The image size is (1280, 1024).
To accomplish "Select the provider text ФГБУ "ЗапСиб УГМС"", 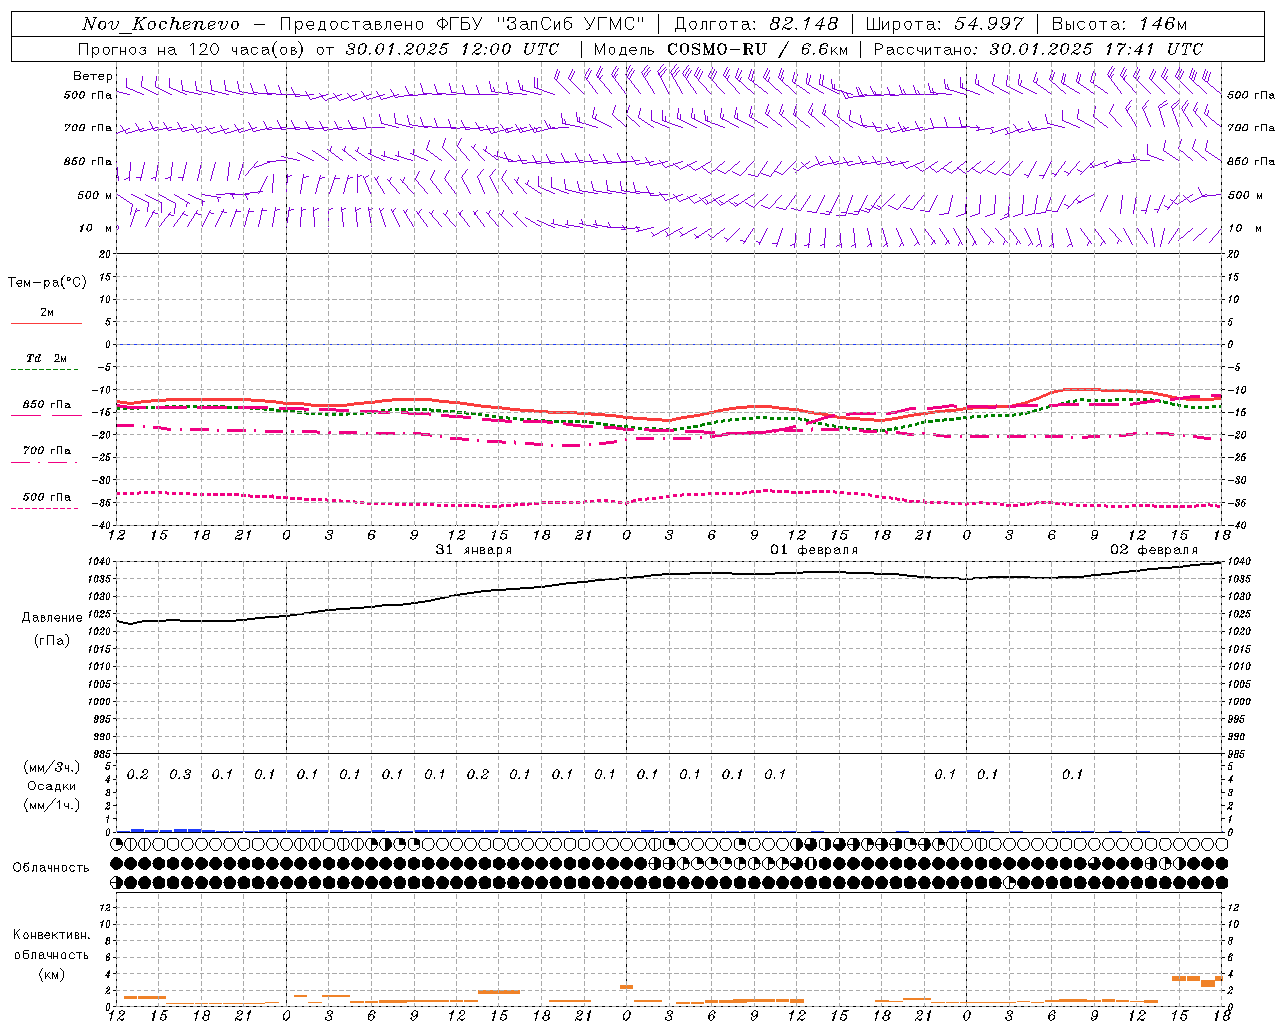I will tap(540, 24).
